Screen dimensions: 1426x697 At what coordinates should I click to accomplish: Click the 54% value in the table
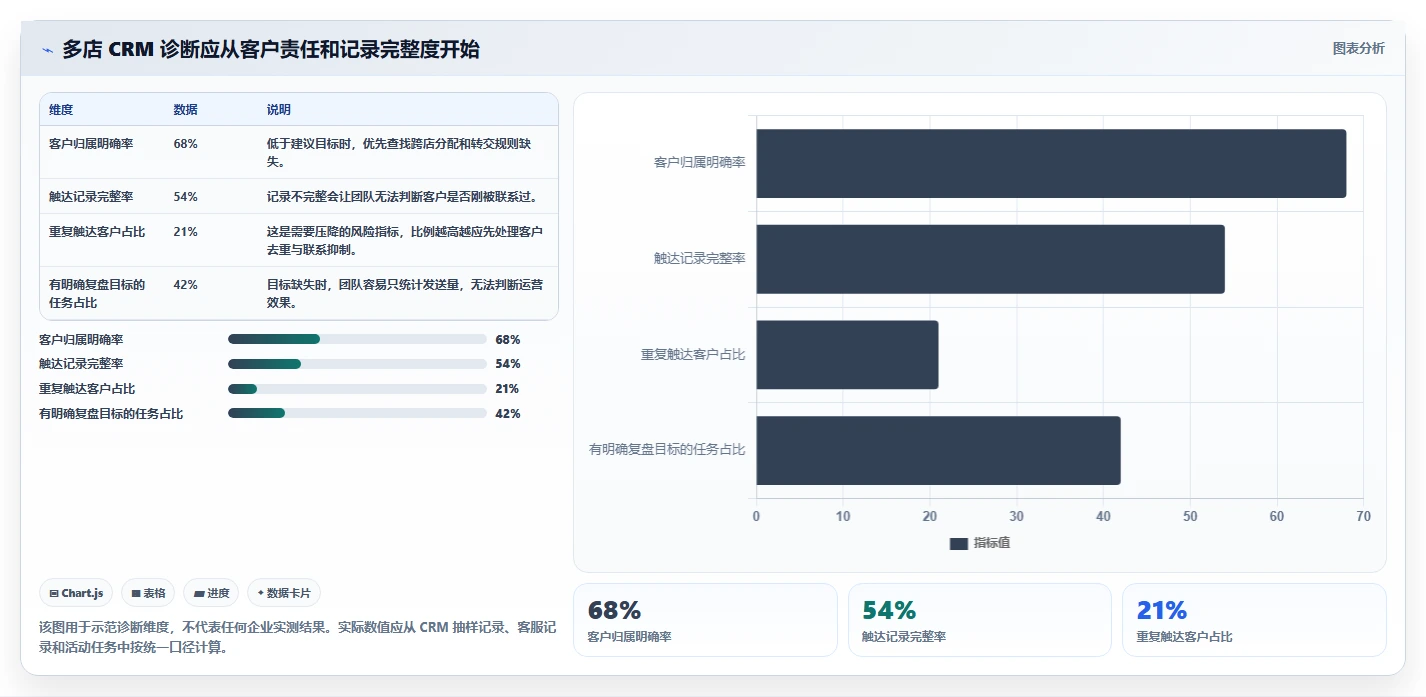[x=185, y=196]
